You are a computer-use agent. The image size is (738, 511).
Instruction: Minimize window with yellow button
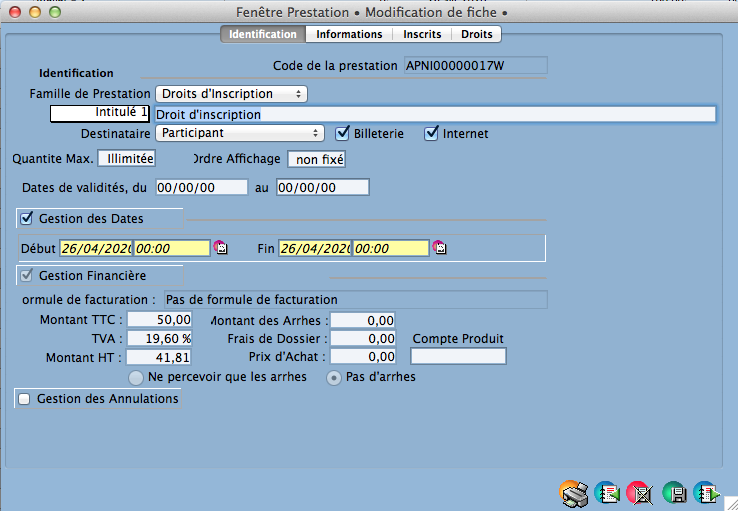pos(35,12)
